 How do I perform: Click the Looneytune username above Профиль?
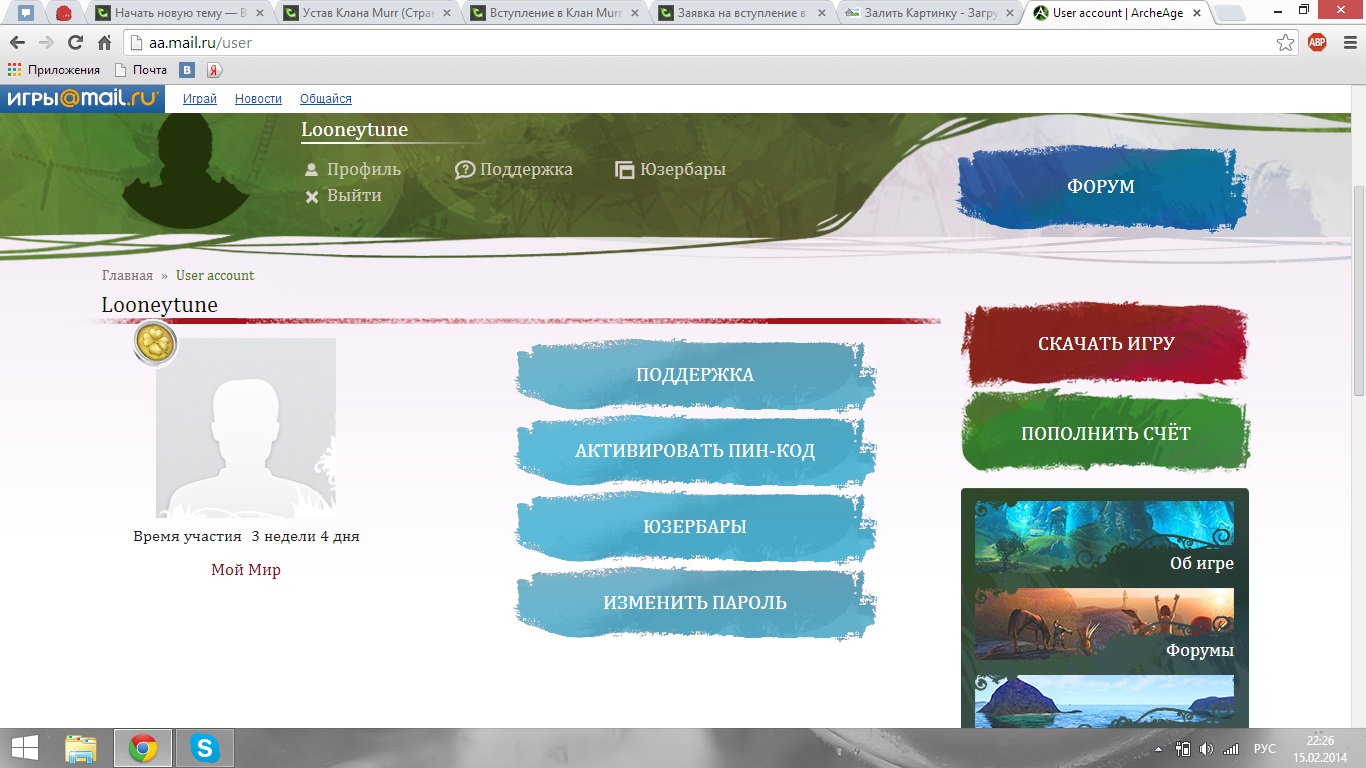click(354, 130)
